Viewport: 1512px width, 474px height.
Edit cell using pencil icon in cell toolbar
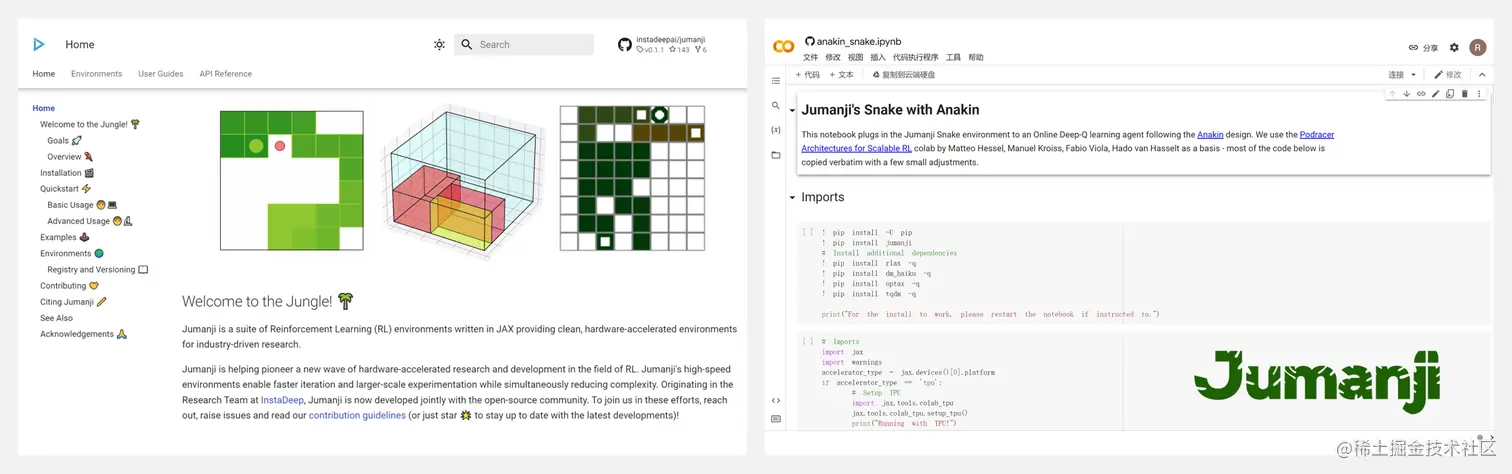tap(1436, 94)
